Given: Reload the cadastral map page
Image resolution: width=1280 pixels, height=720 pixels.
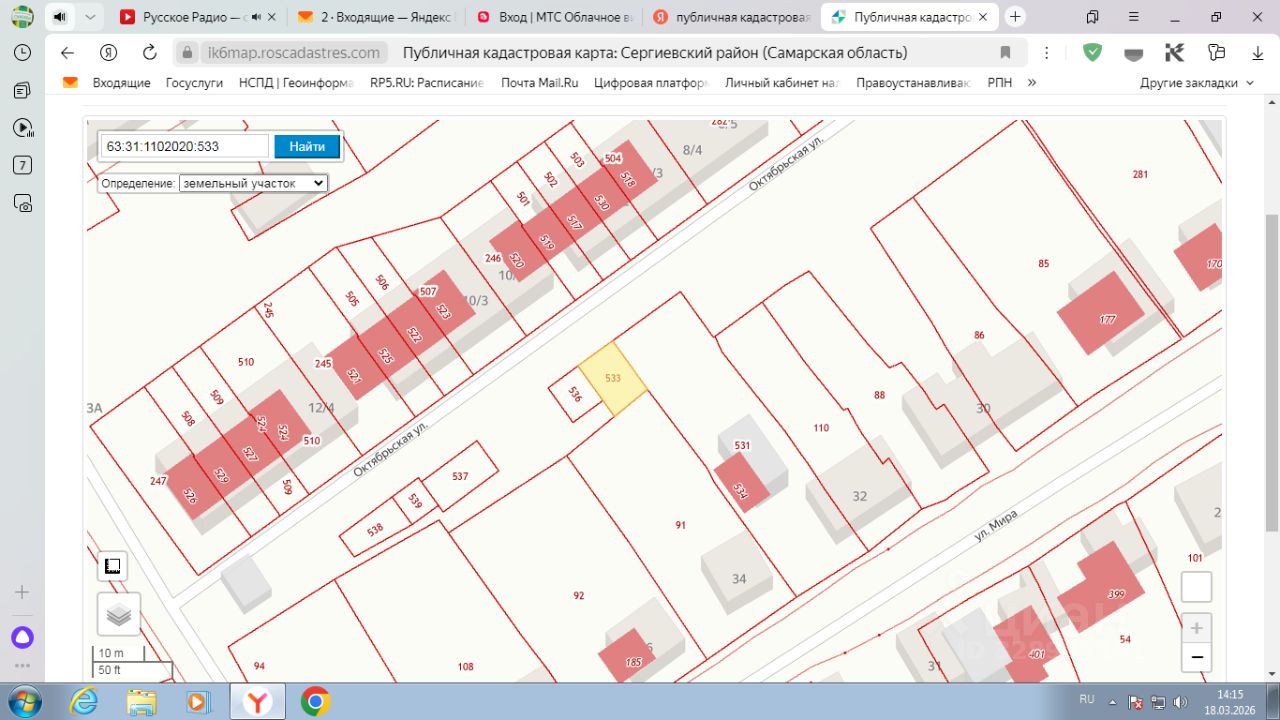Looking at the screenshot, I should [150, 53].
